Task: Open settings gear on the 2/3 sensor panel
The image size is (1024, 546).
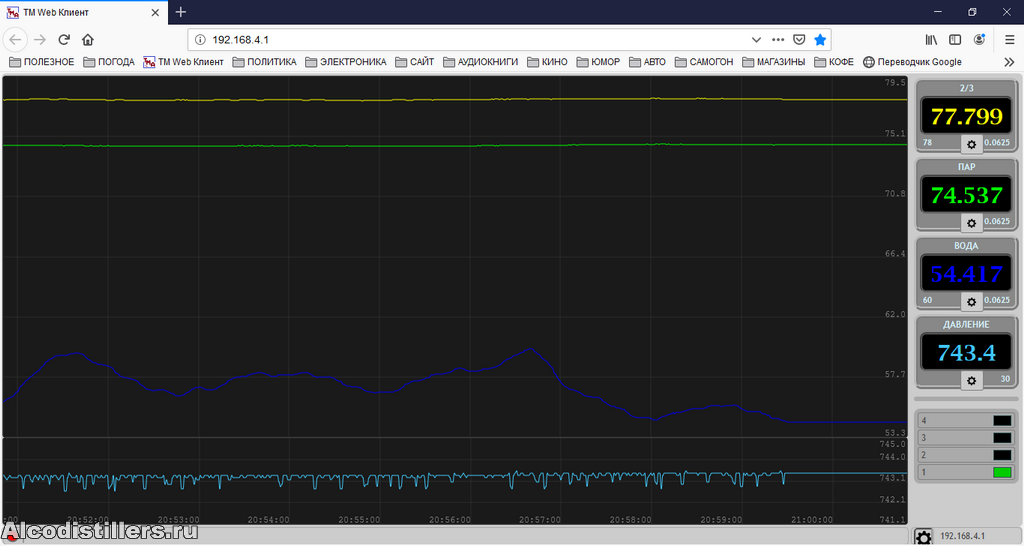Action: pyautogui.click(x=971, y=144)
